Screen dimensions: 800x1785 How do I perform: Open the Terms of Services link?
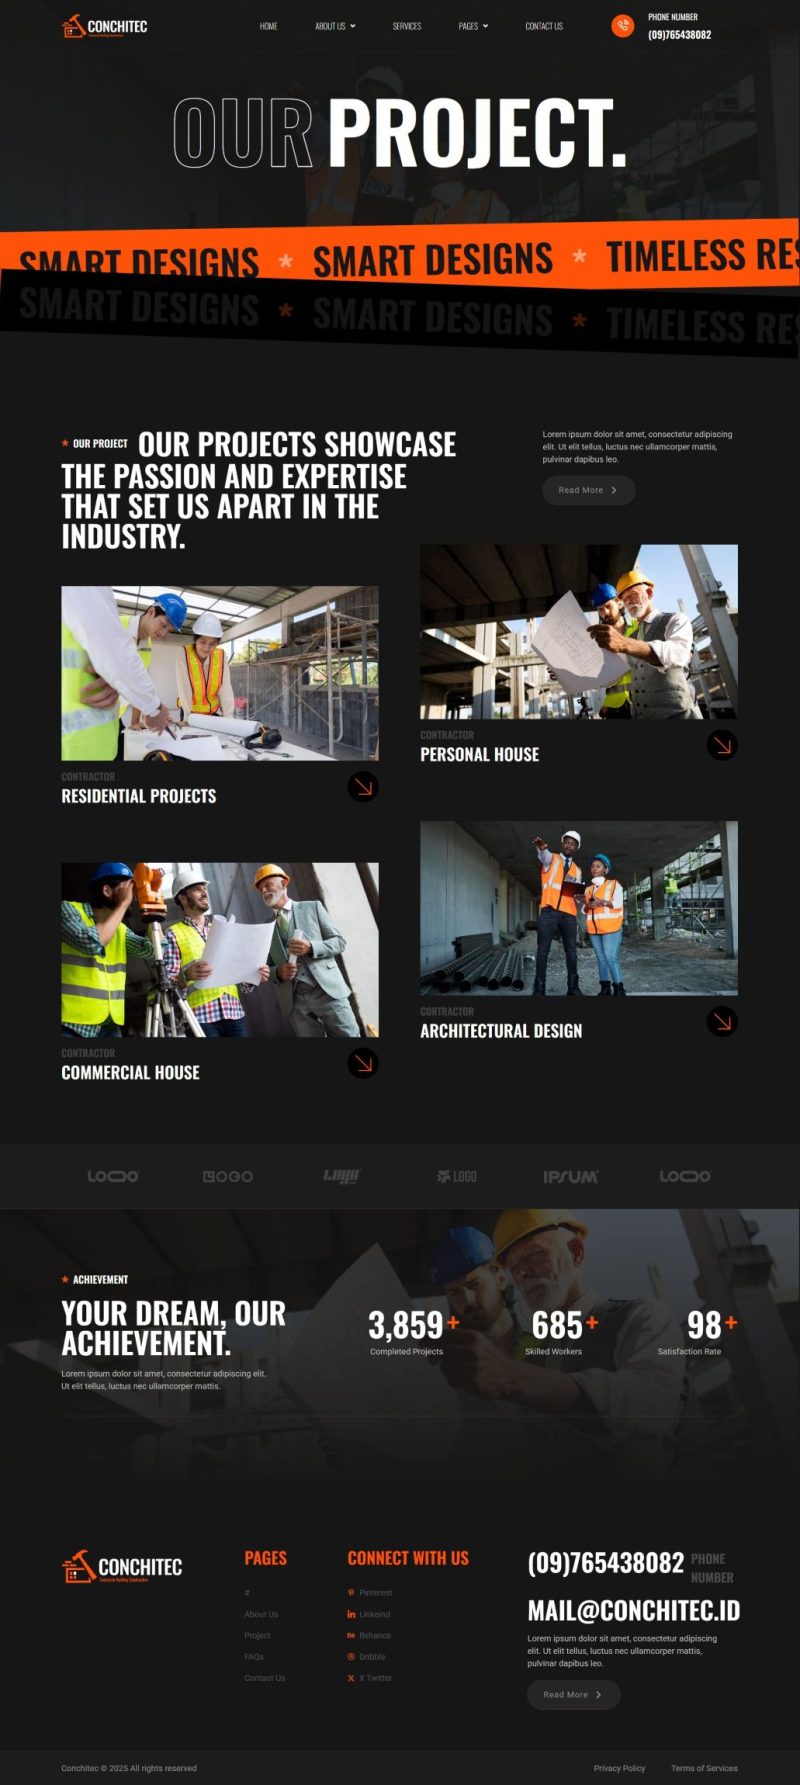[x=704, y=1768]
